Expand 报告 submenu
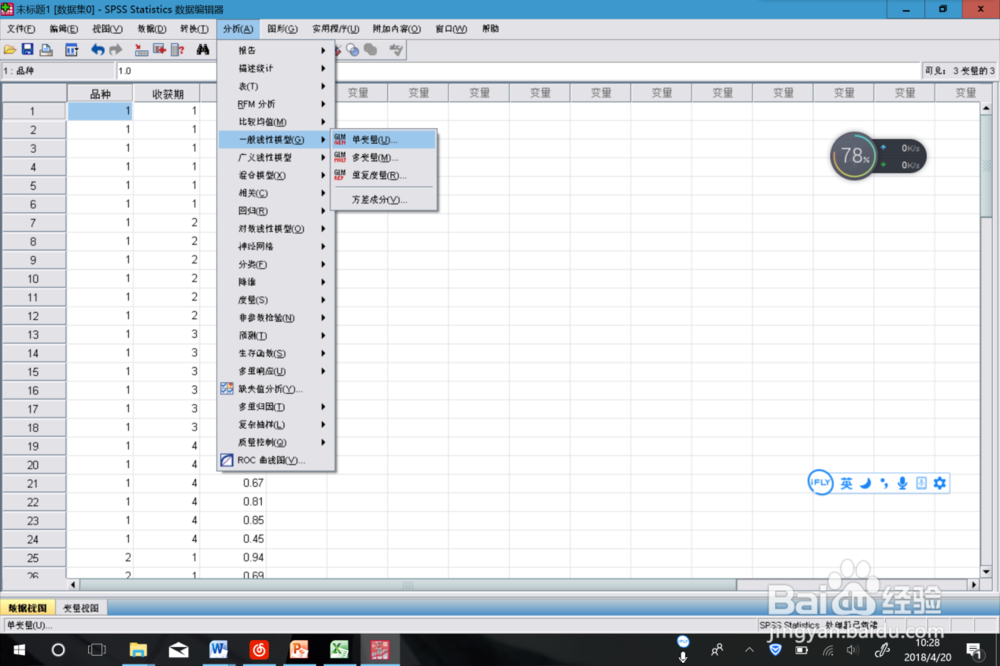The image size is (1000, 666). (276, 50)
